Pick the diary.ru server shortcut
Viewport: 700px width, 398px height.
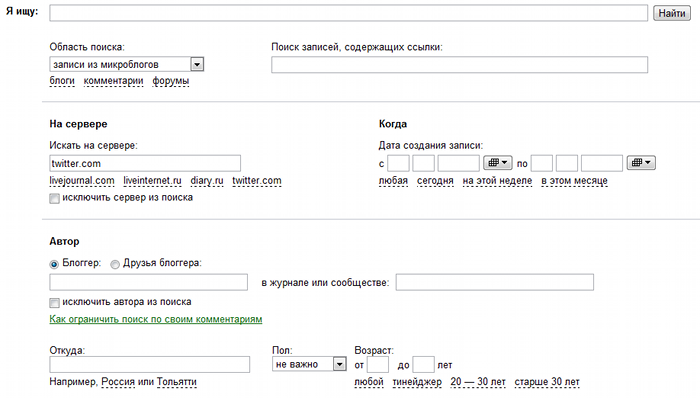pyautogui.click(x=207, y=181)
